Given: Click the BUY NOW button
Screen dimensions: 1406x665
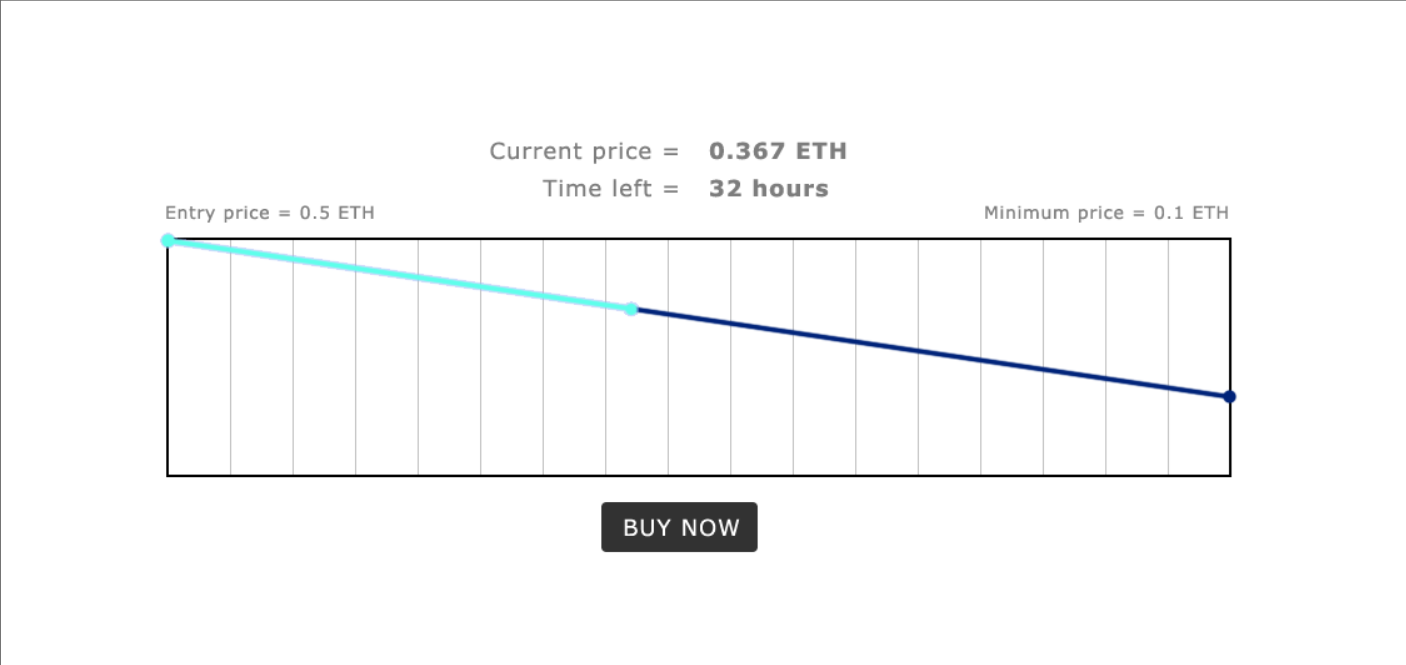Looking at the screenshot, I should click(x=679, y=527).
